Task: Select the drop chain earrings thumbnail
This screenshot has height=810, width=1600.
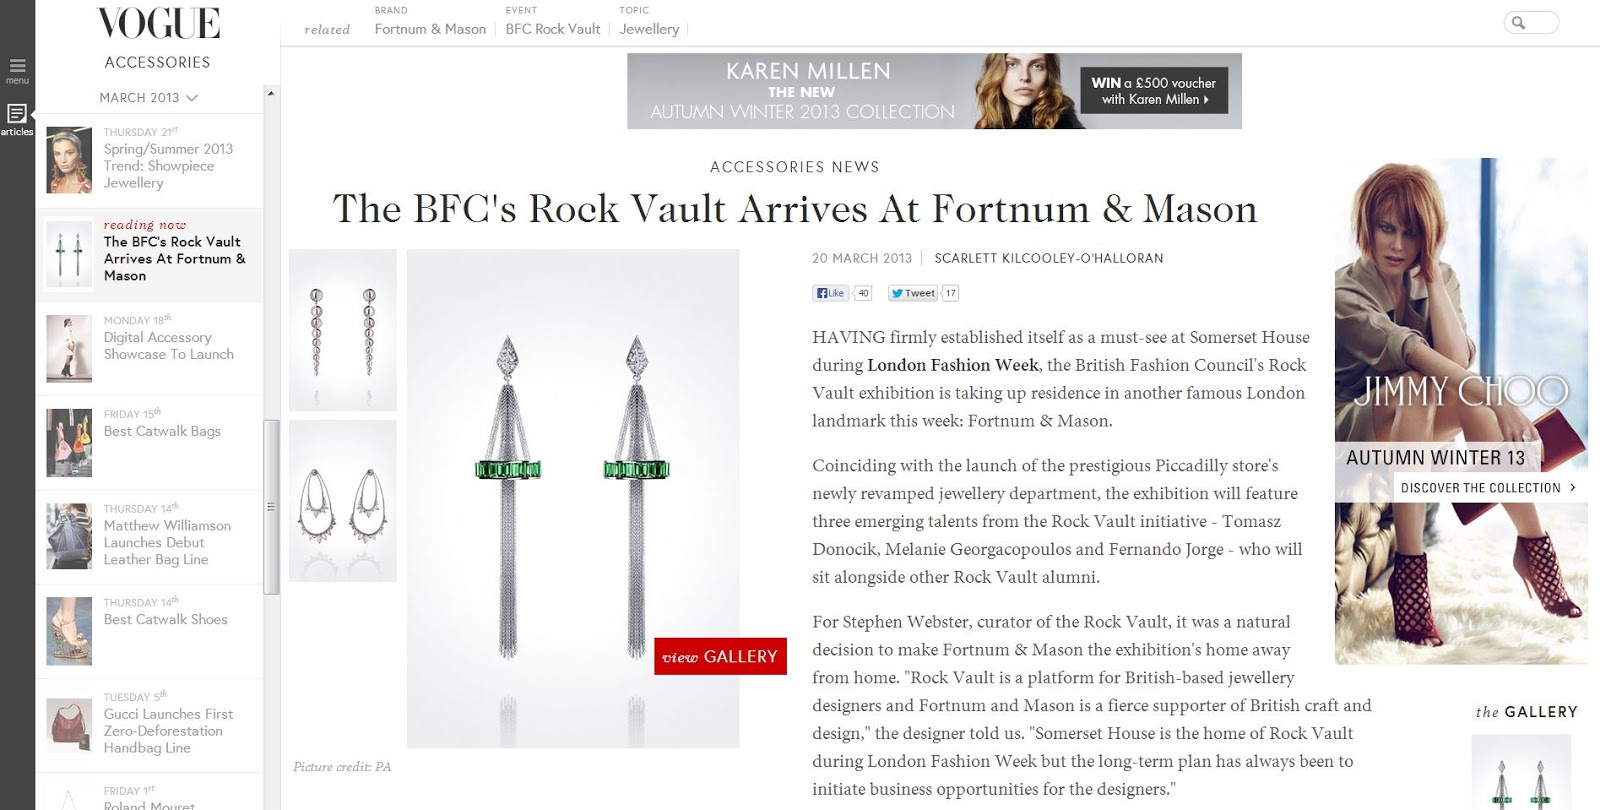Action: click(x=343, y=330)
